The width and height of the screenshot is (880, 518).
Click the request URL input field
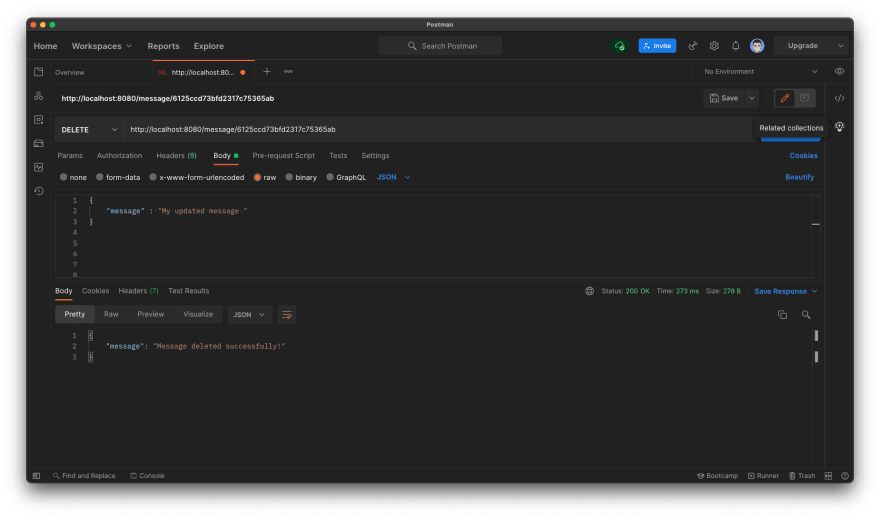coord(438,130)
